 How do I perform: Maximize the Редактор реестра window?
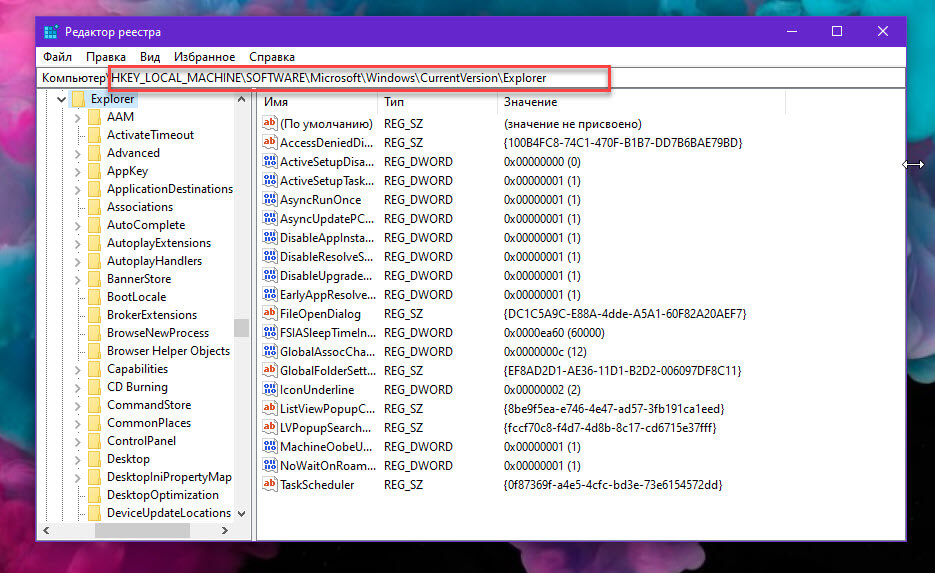point(837,32)
